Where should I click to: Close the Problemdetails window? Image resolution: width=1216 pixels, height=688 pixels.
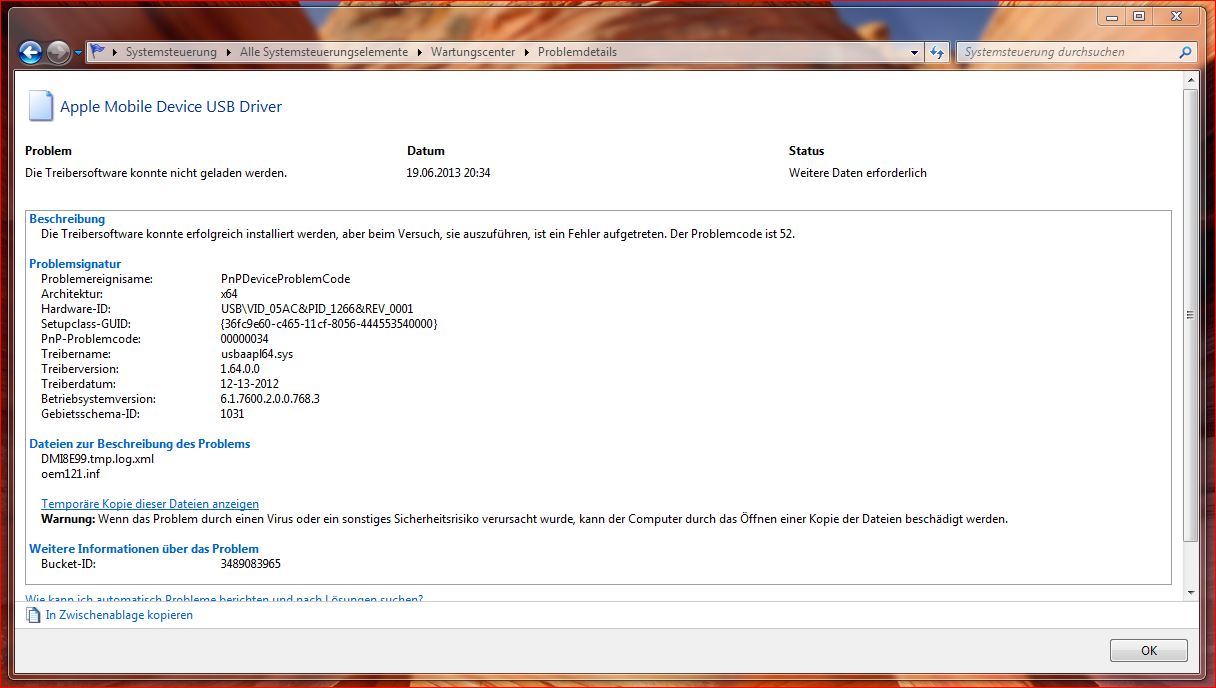[x=1177, y=17]
